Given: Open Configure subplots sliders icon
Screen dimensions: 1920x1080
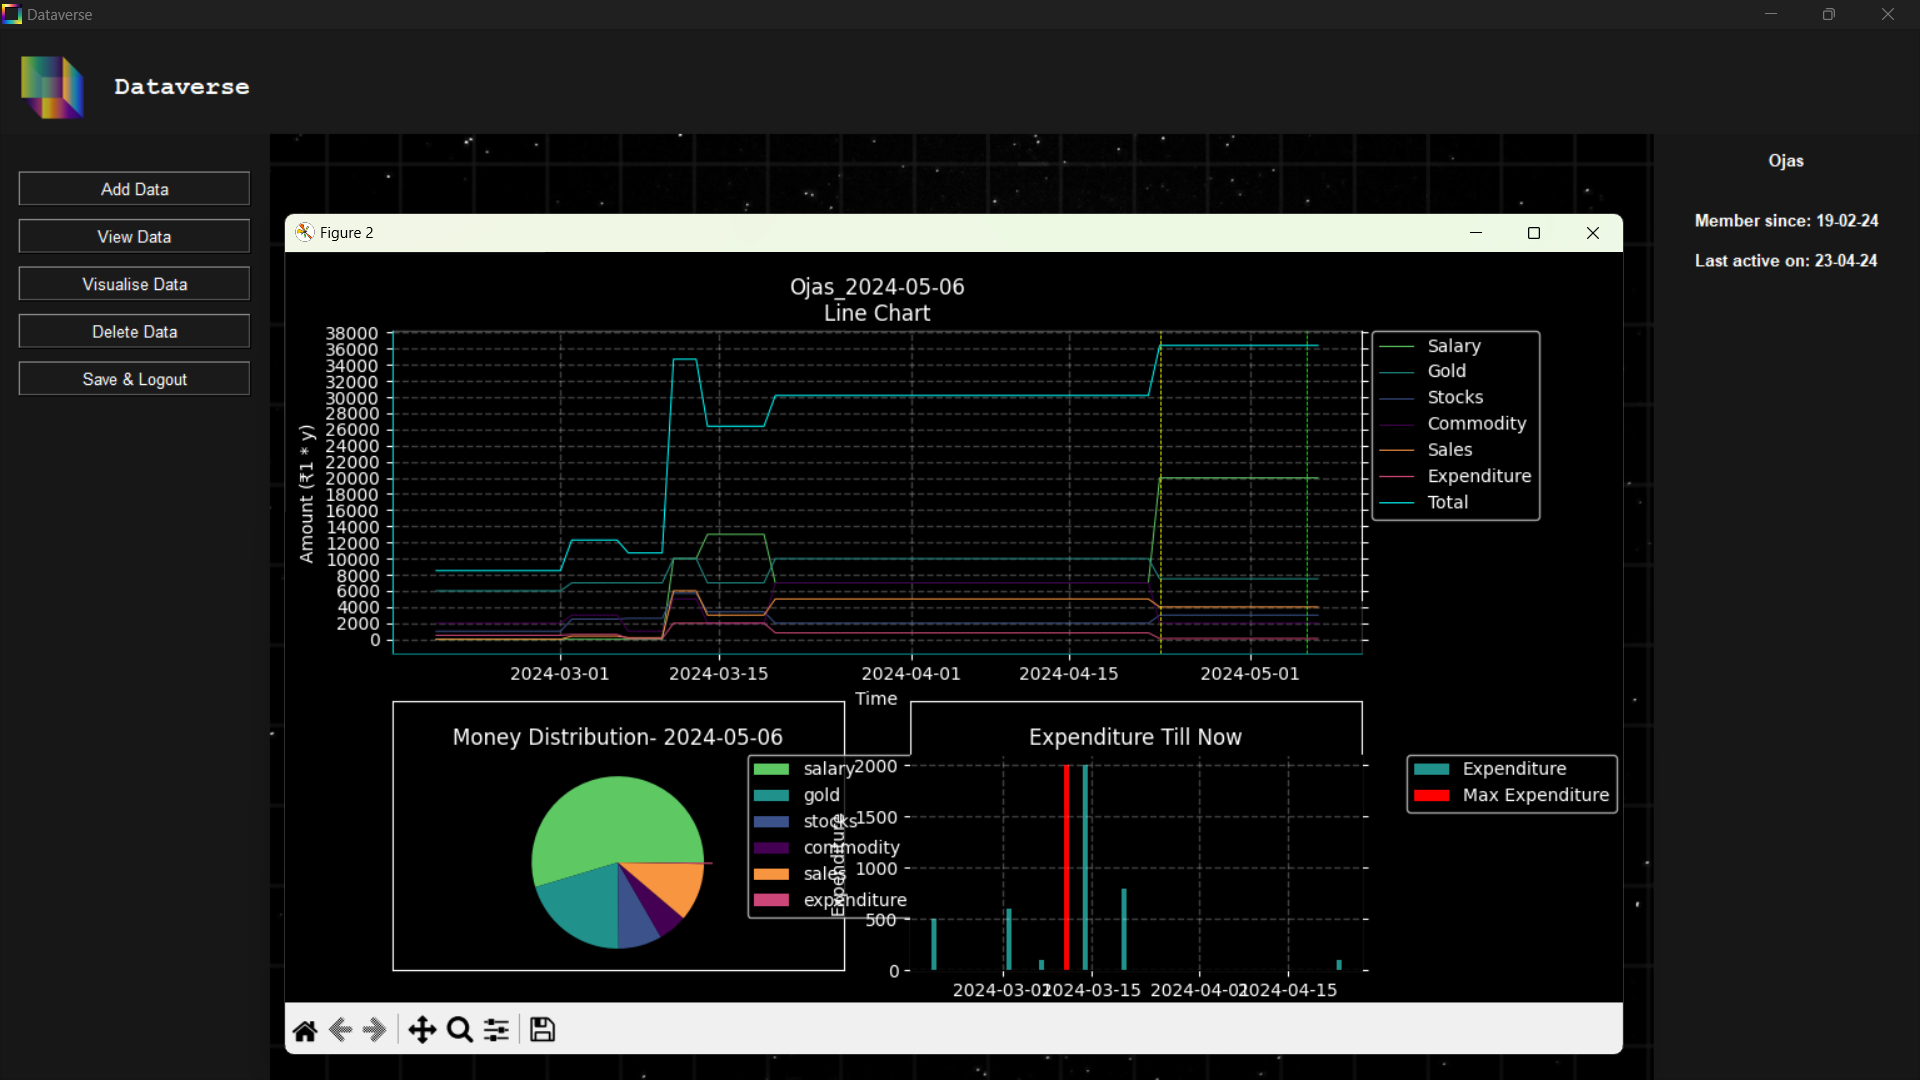Looking at the screenshot, I should tap(496, 1030).
